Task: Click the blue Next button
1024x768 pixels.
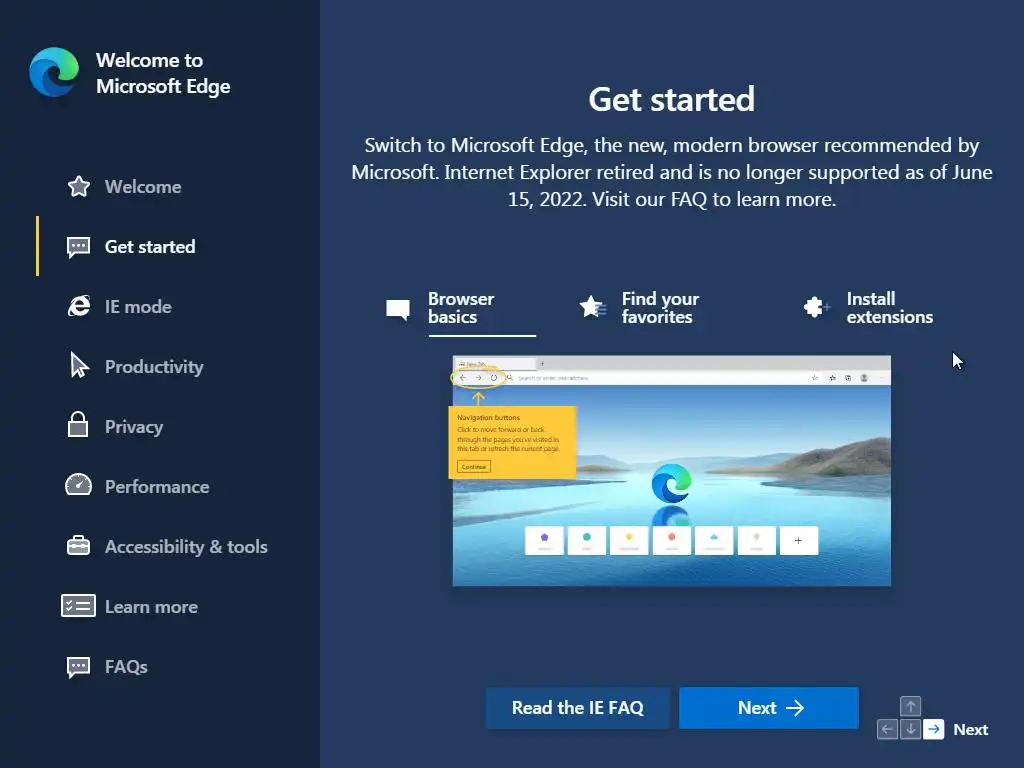Action: pos(769,708)
